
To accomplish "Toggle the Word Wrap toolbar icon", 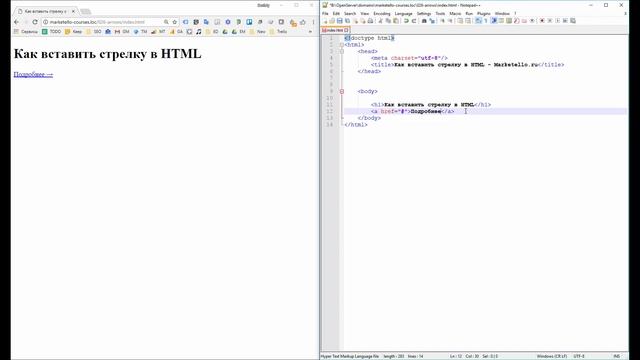I will point(478,21).
